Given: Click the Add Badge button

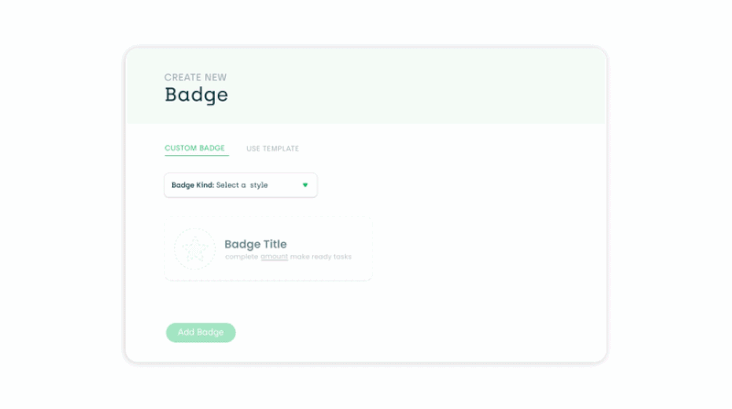Looking at the screenshot, I should click(x=201, y=332).
